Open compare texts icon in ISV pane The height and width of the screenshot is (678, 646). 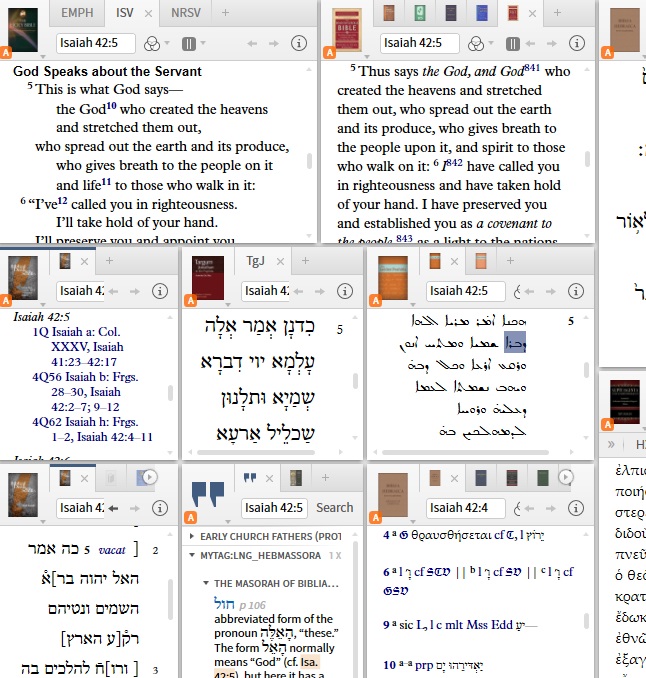[x=152, y=43]
